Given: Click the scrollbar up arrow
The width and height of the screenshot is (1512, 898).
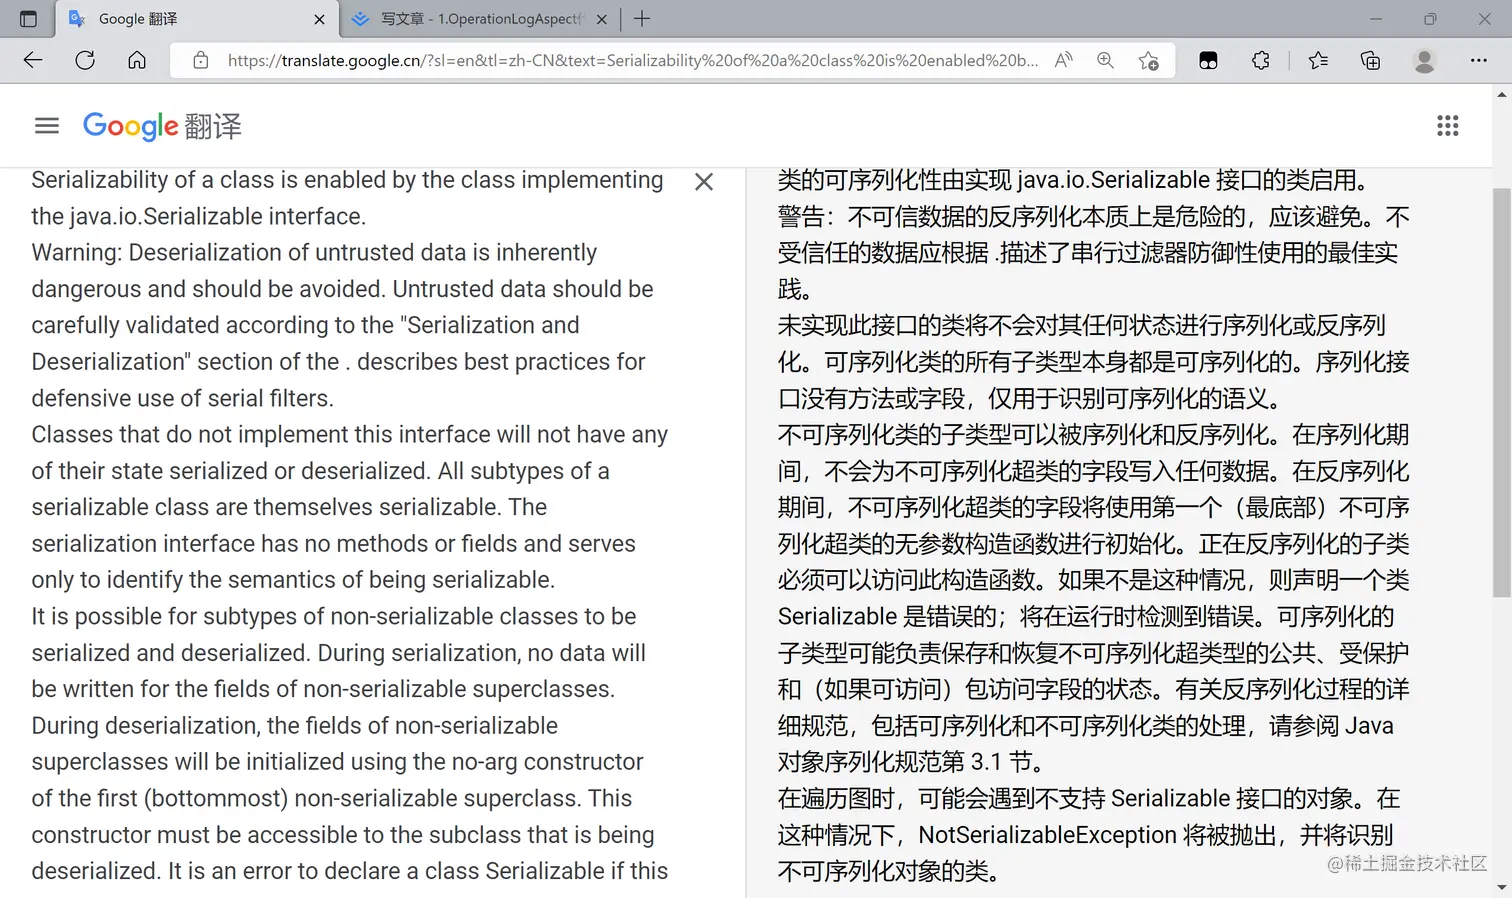Looking at the screenshot, I should pyautogui.click(x=1501, y=95).
